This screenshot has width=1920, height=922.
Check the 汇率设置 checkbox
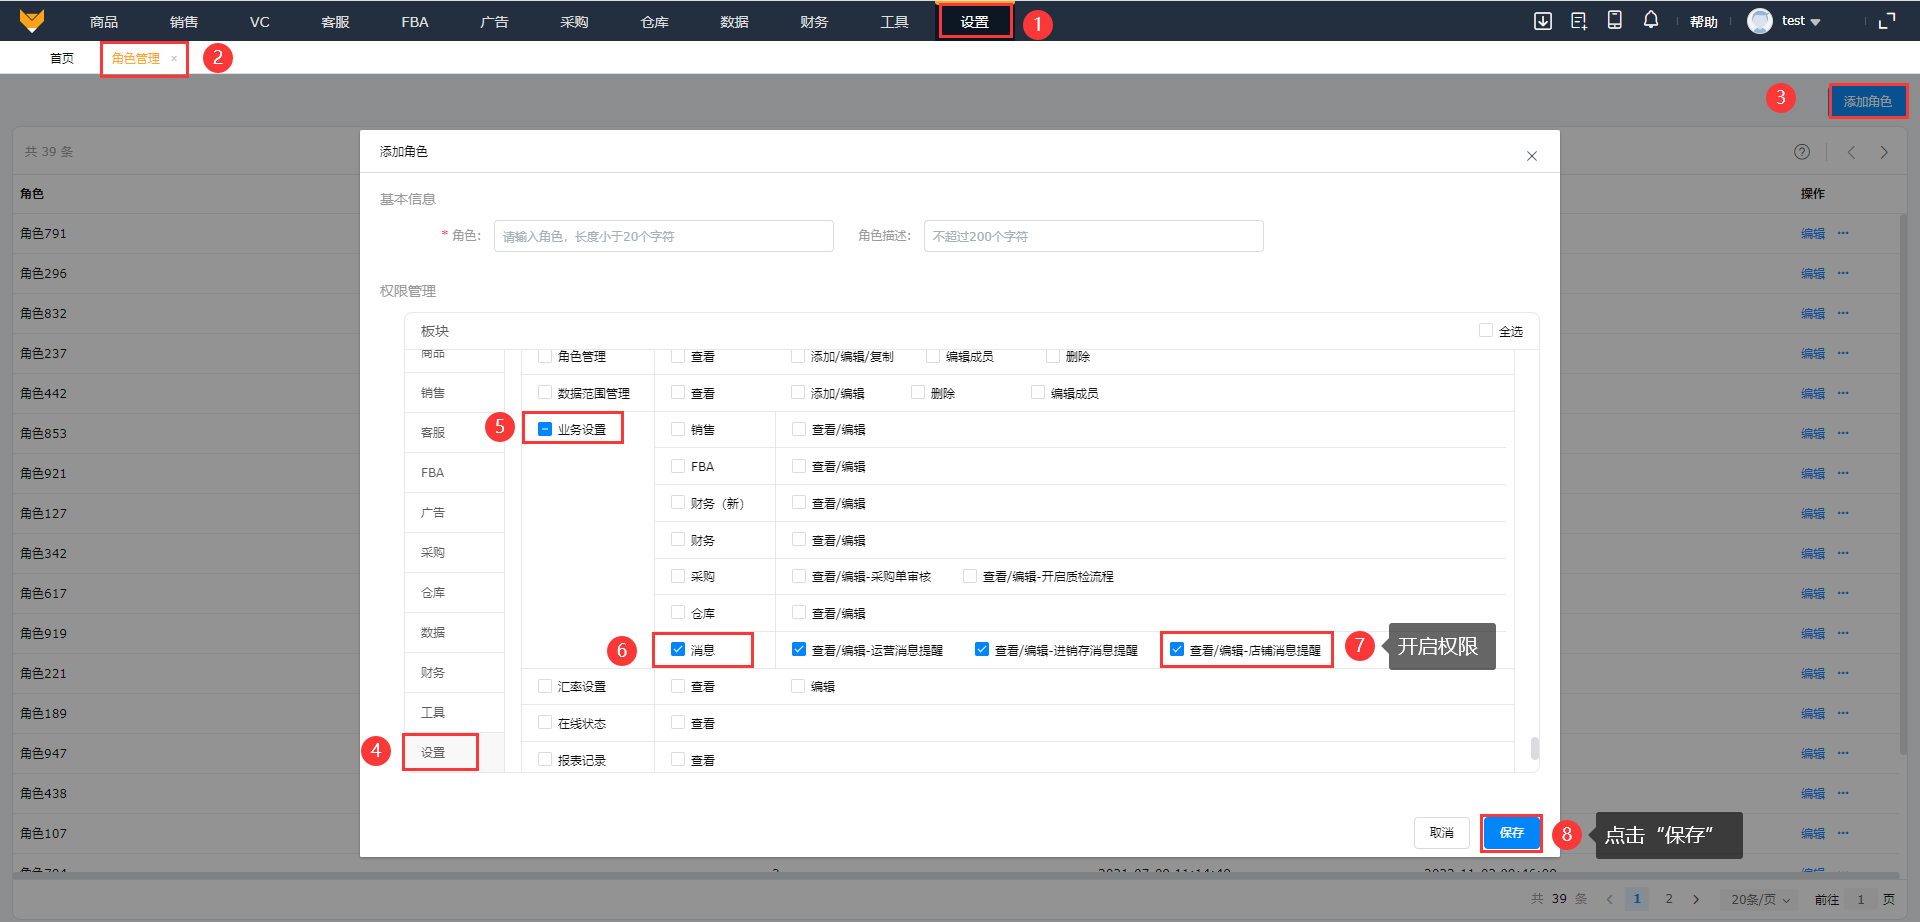click(545, 686)
